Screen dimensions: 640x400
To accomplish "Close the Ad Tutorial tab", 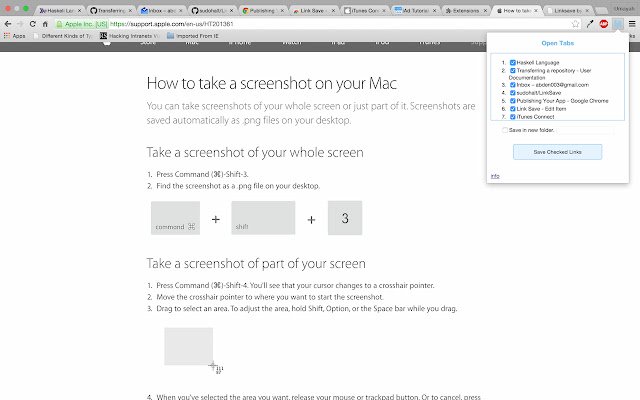I will (x=434, y=11).
